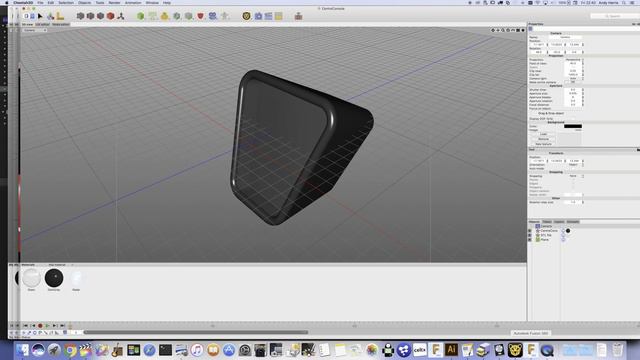Open the Orientation dropdown in Tool panel
The image size is (640, 360).
click(x=574, y=164)
